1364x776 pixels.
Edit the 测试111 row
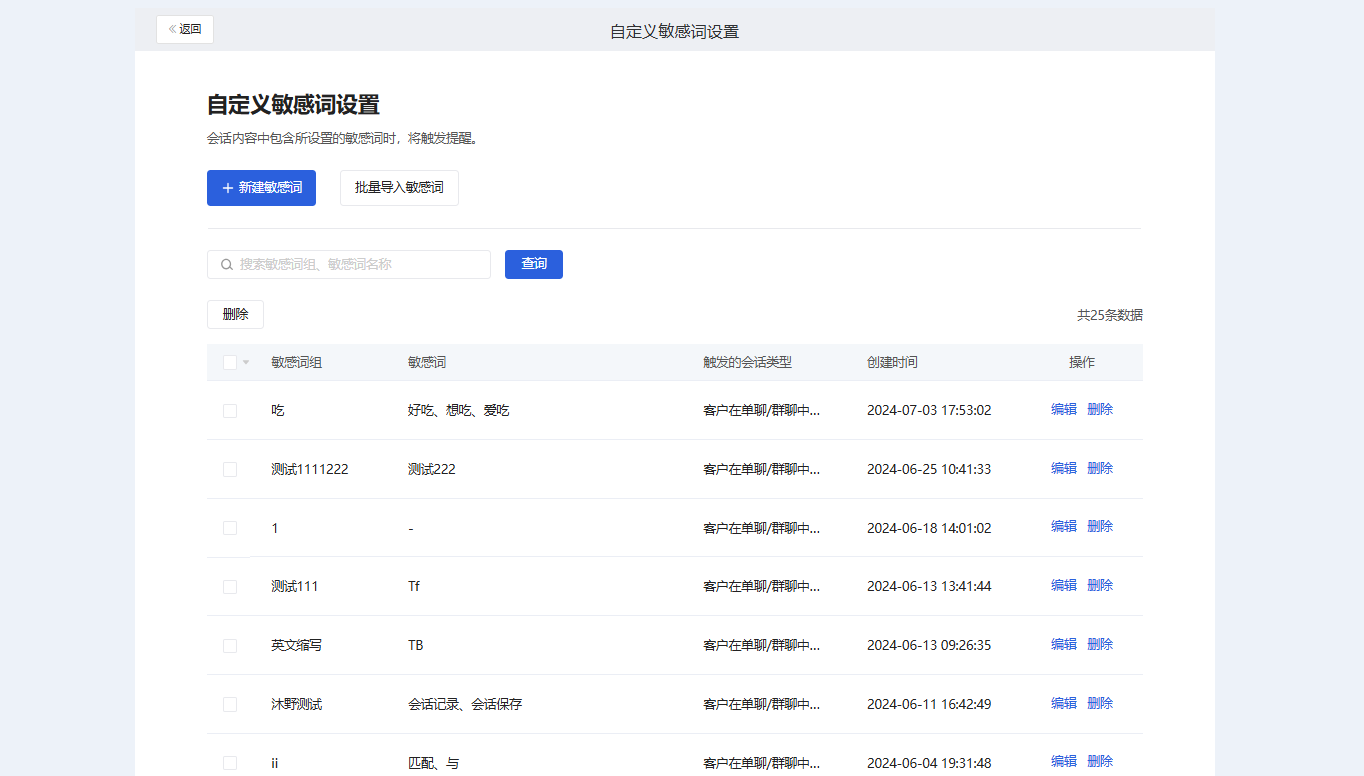click(1064, 585)
